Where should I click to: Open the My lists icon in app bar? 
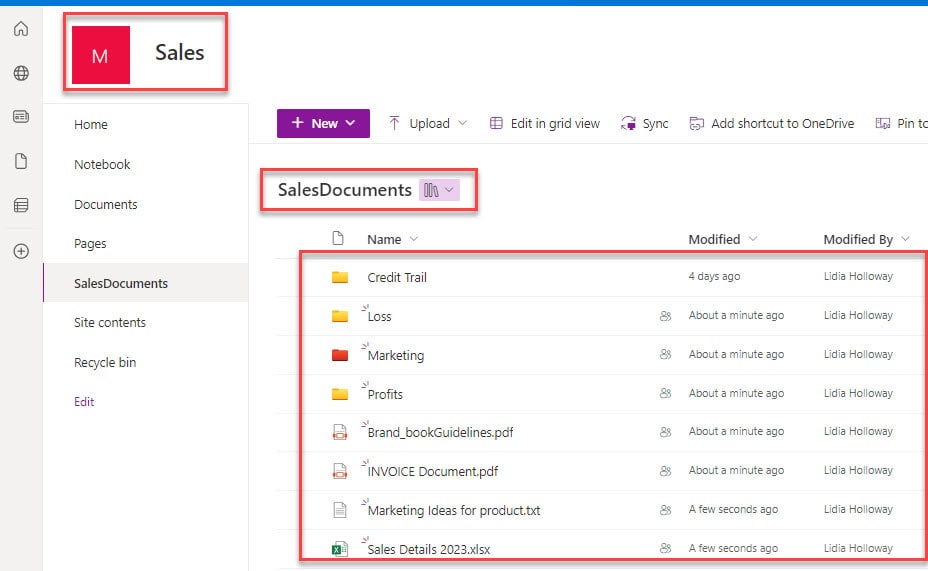coord(21,205)
